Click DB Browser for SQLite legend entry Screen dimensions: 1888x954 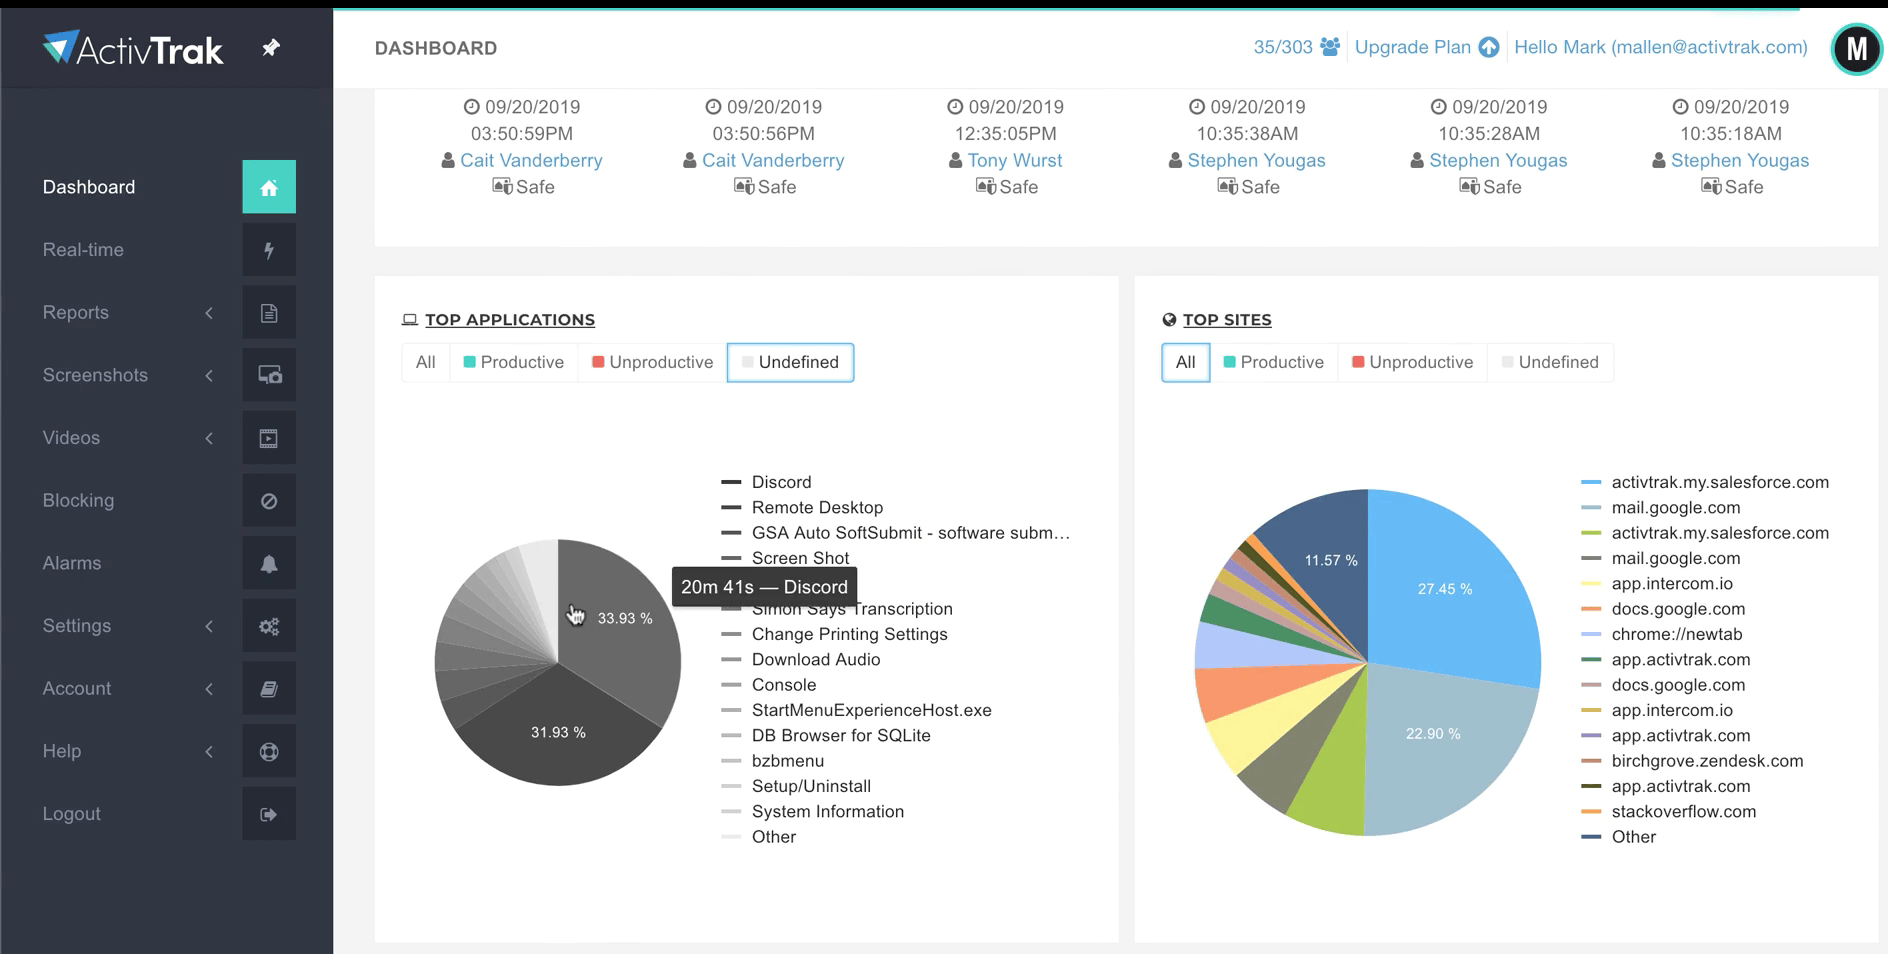coord(841,736)
